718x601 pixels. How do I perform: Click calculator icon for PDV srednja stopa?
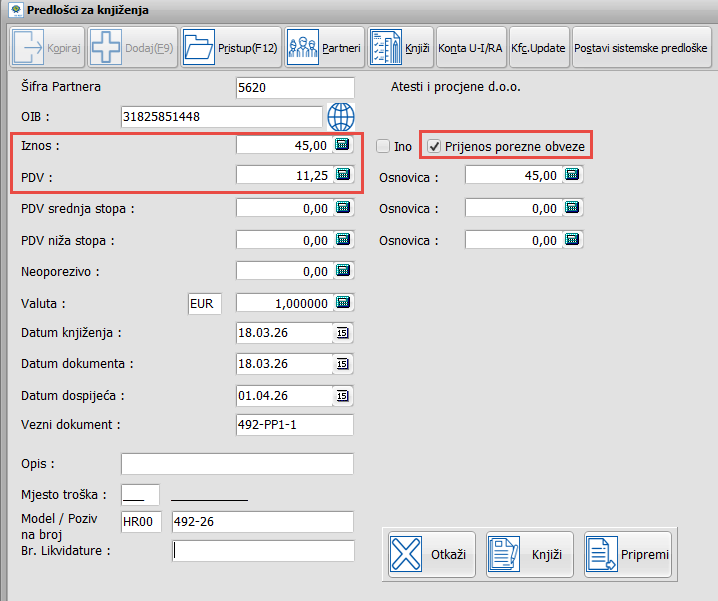point(343,209)
